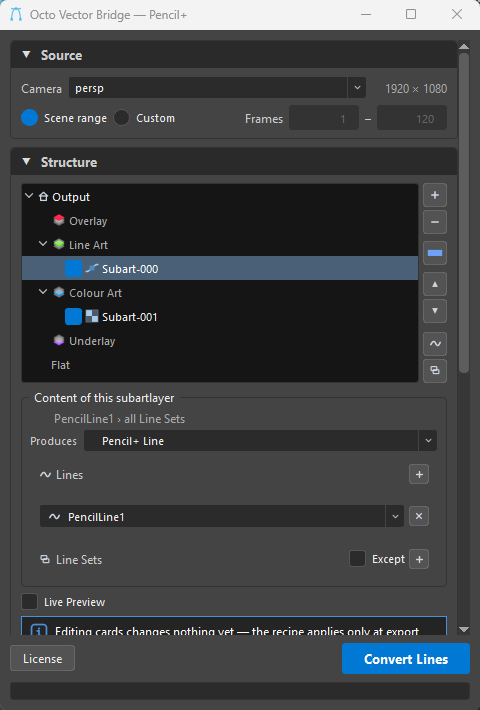Collapse the Structure section
The width and height of the screenshot is (480, 710).
[27, 162]
